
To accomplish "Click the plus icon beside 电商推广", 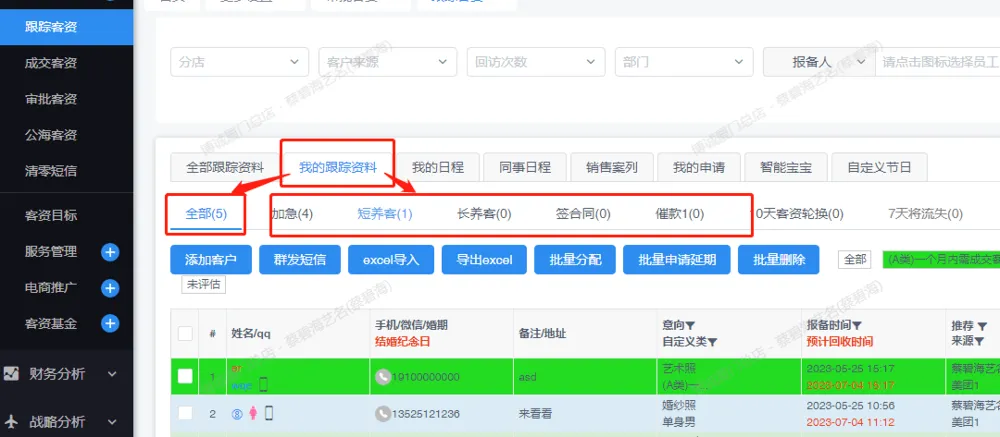I will pyautogui.click(x=110, y=288).
